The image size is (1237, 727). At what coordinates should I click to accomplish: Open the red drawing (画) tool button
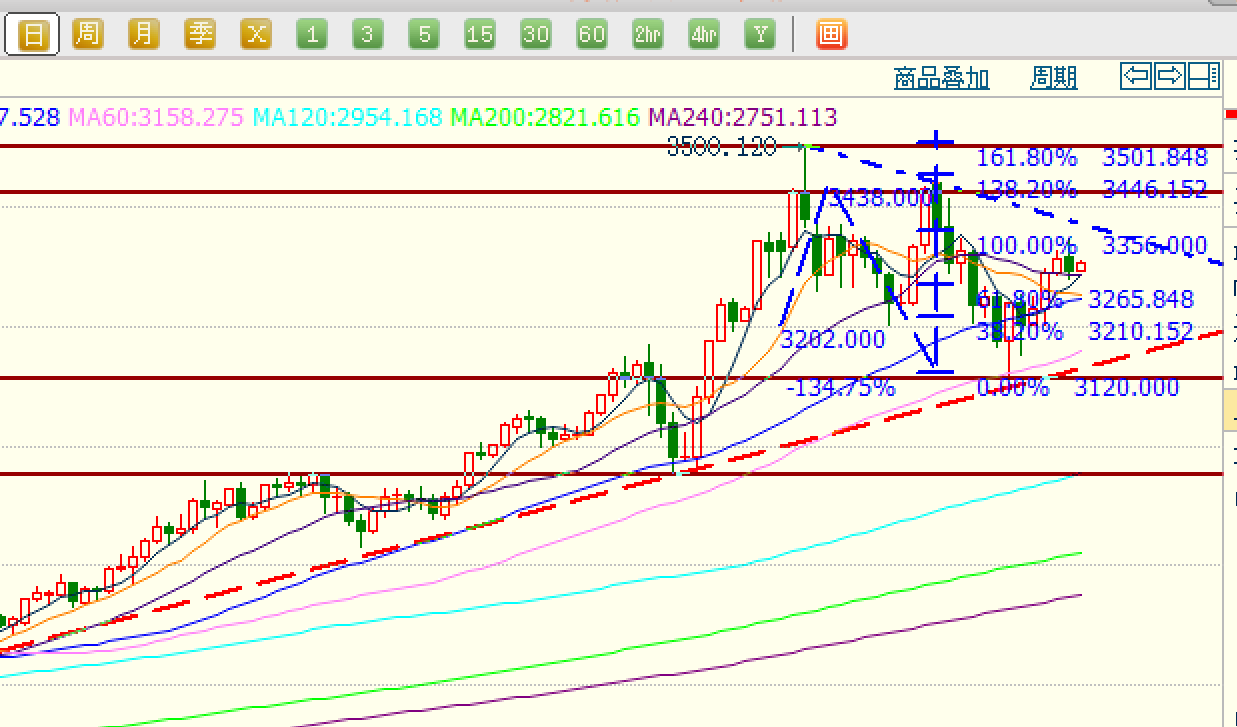click(831, 35)
